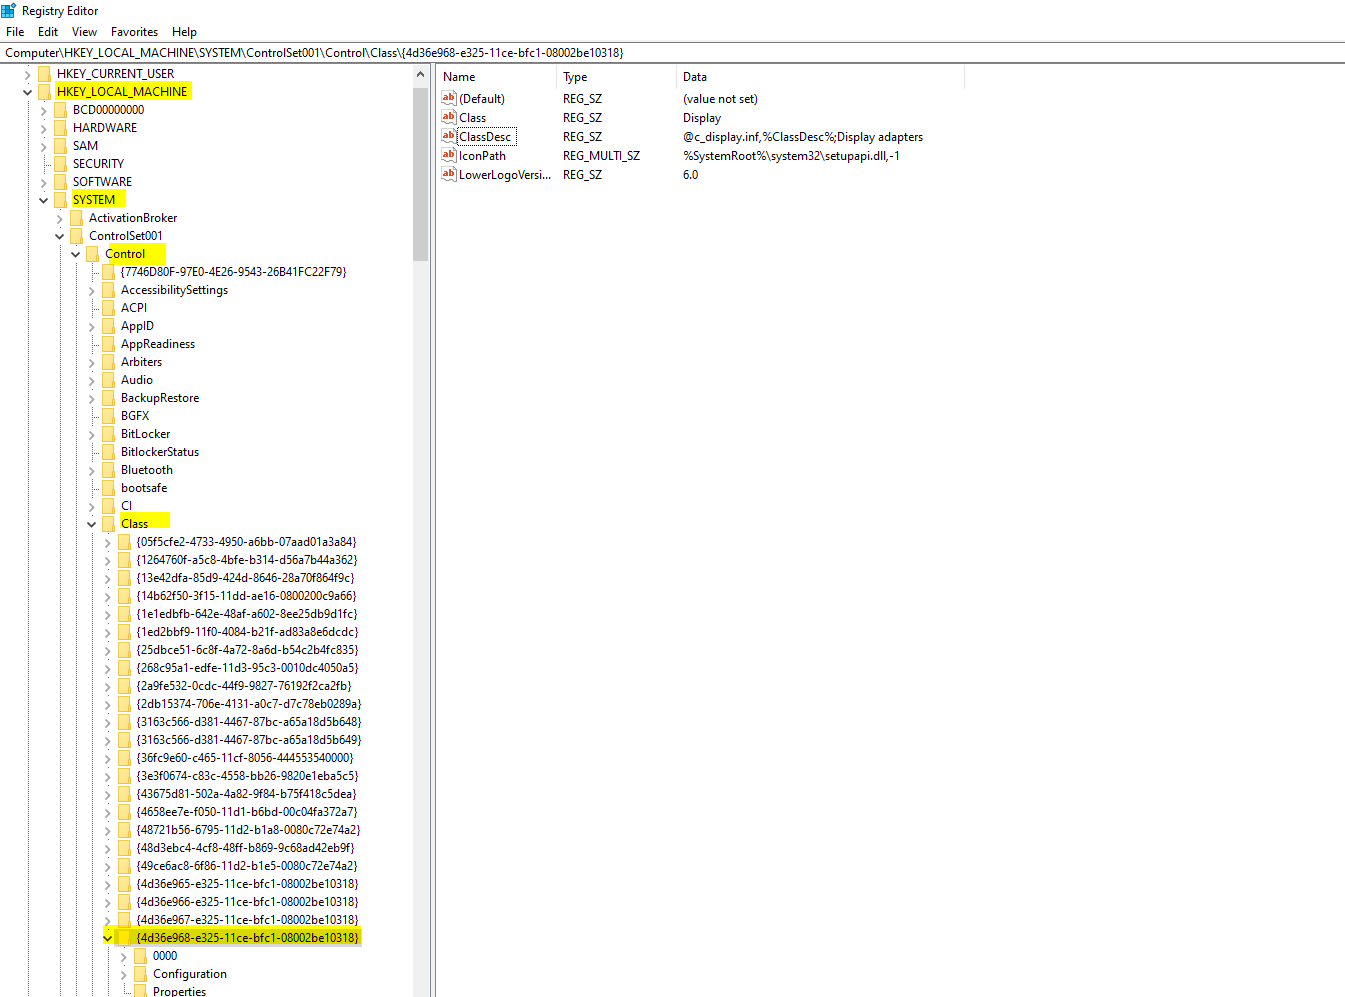Click the scrollbar up arrow
This screenshot has width=1345, height=997.
click(x=421, y=72)
